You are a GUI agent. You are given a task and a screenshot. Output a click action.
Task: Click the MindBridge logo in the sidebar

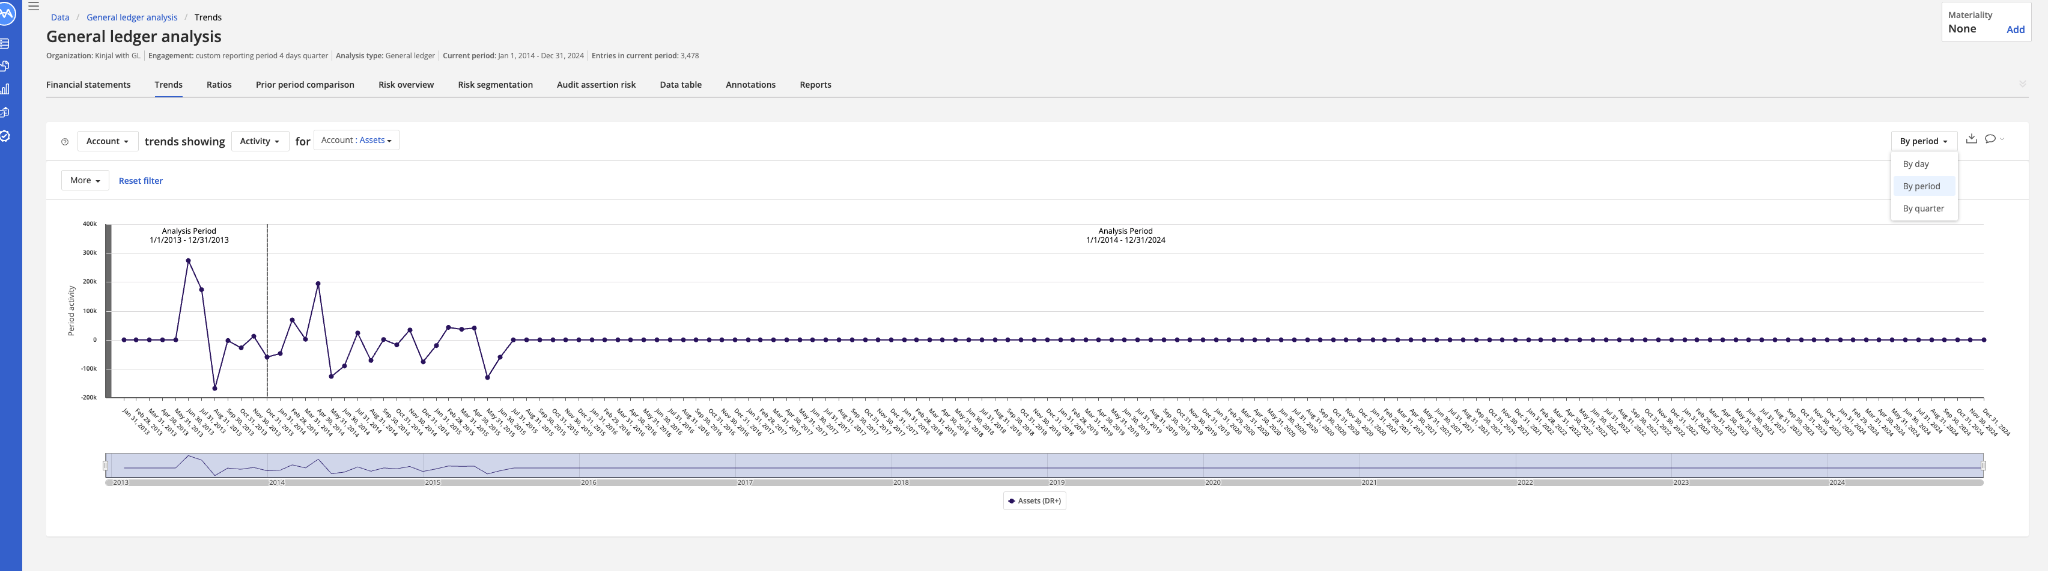point(6,14)
